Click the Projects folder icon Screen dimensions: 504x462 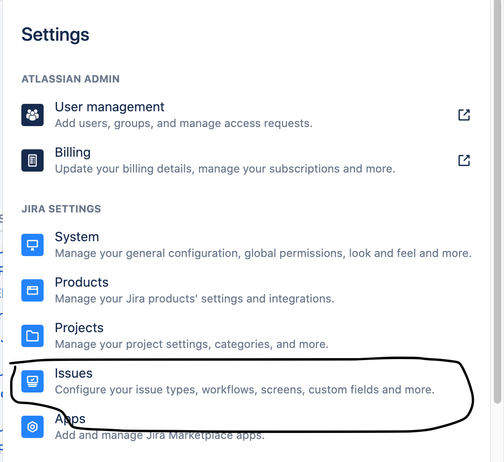pyautogui.click(x=32, y=336)
